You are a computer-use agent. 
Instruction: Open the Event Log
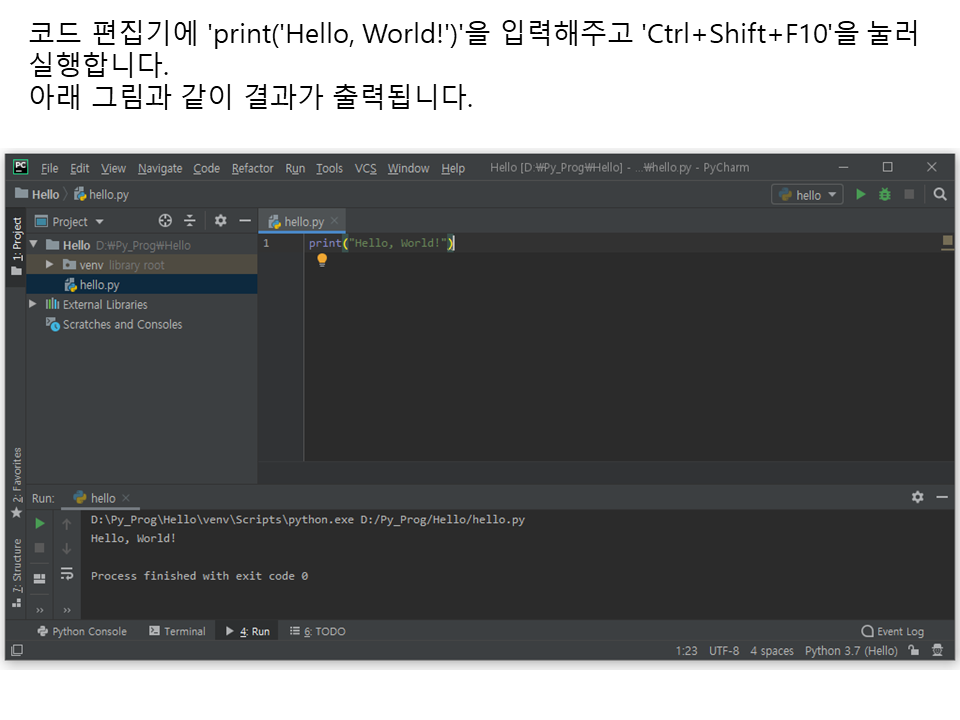[x=892, y=631]
